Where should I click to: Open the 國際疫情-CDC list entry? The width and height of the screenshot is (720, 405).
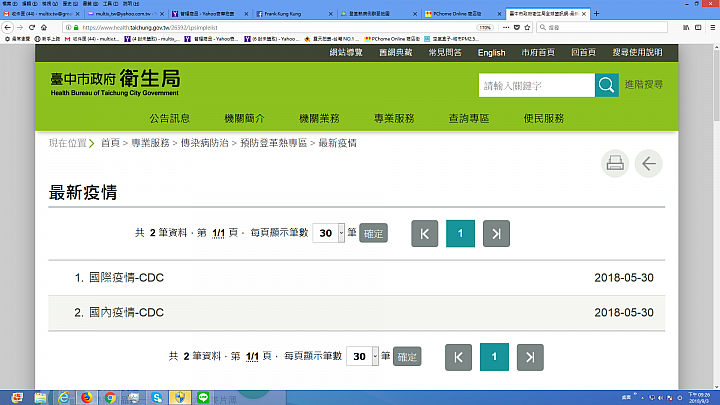(126, 278)
